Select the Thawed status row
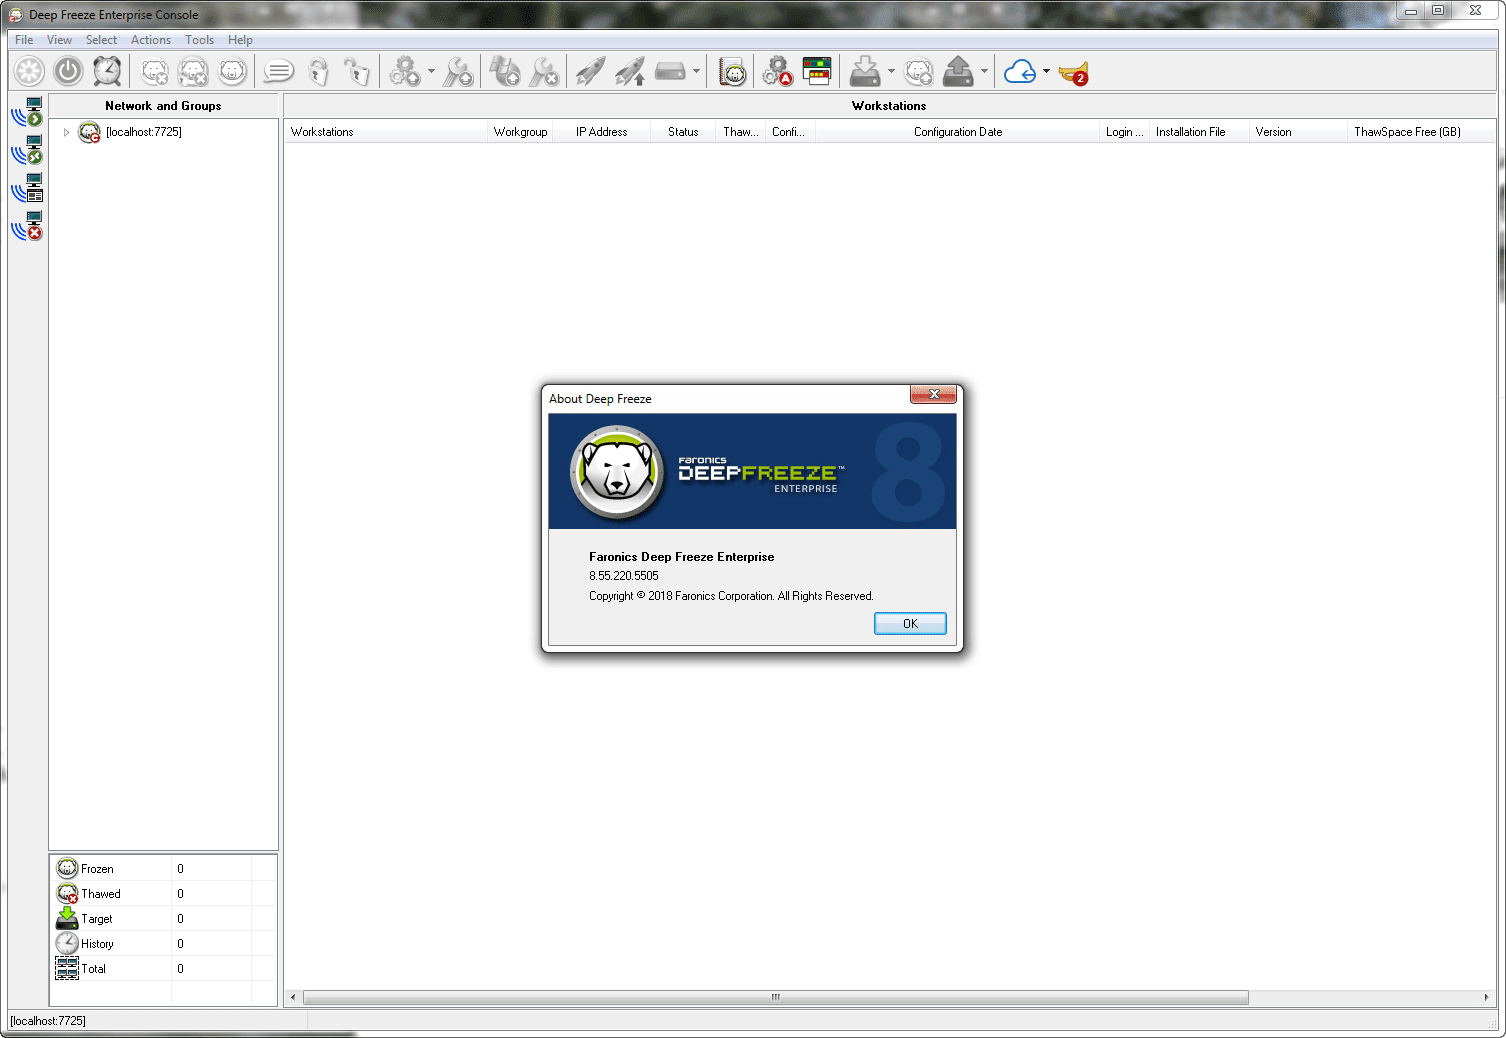1506x1038 pixels. click(164, 893)
